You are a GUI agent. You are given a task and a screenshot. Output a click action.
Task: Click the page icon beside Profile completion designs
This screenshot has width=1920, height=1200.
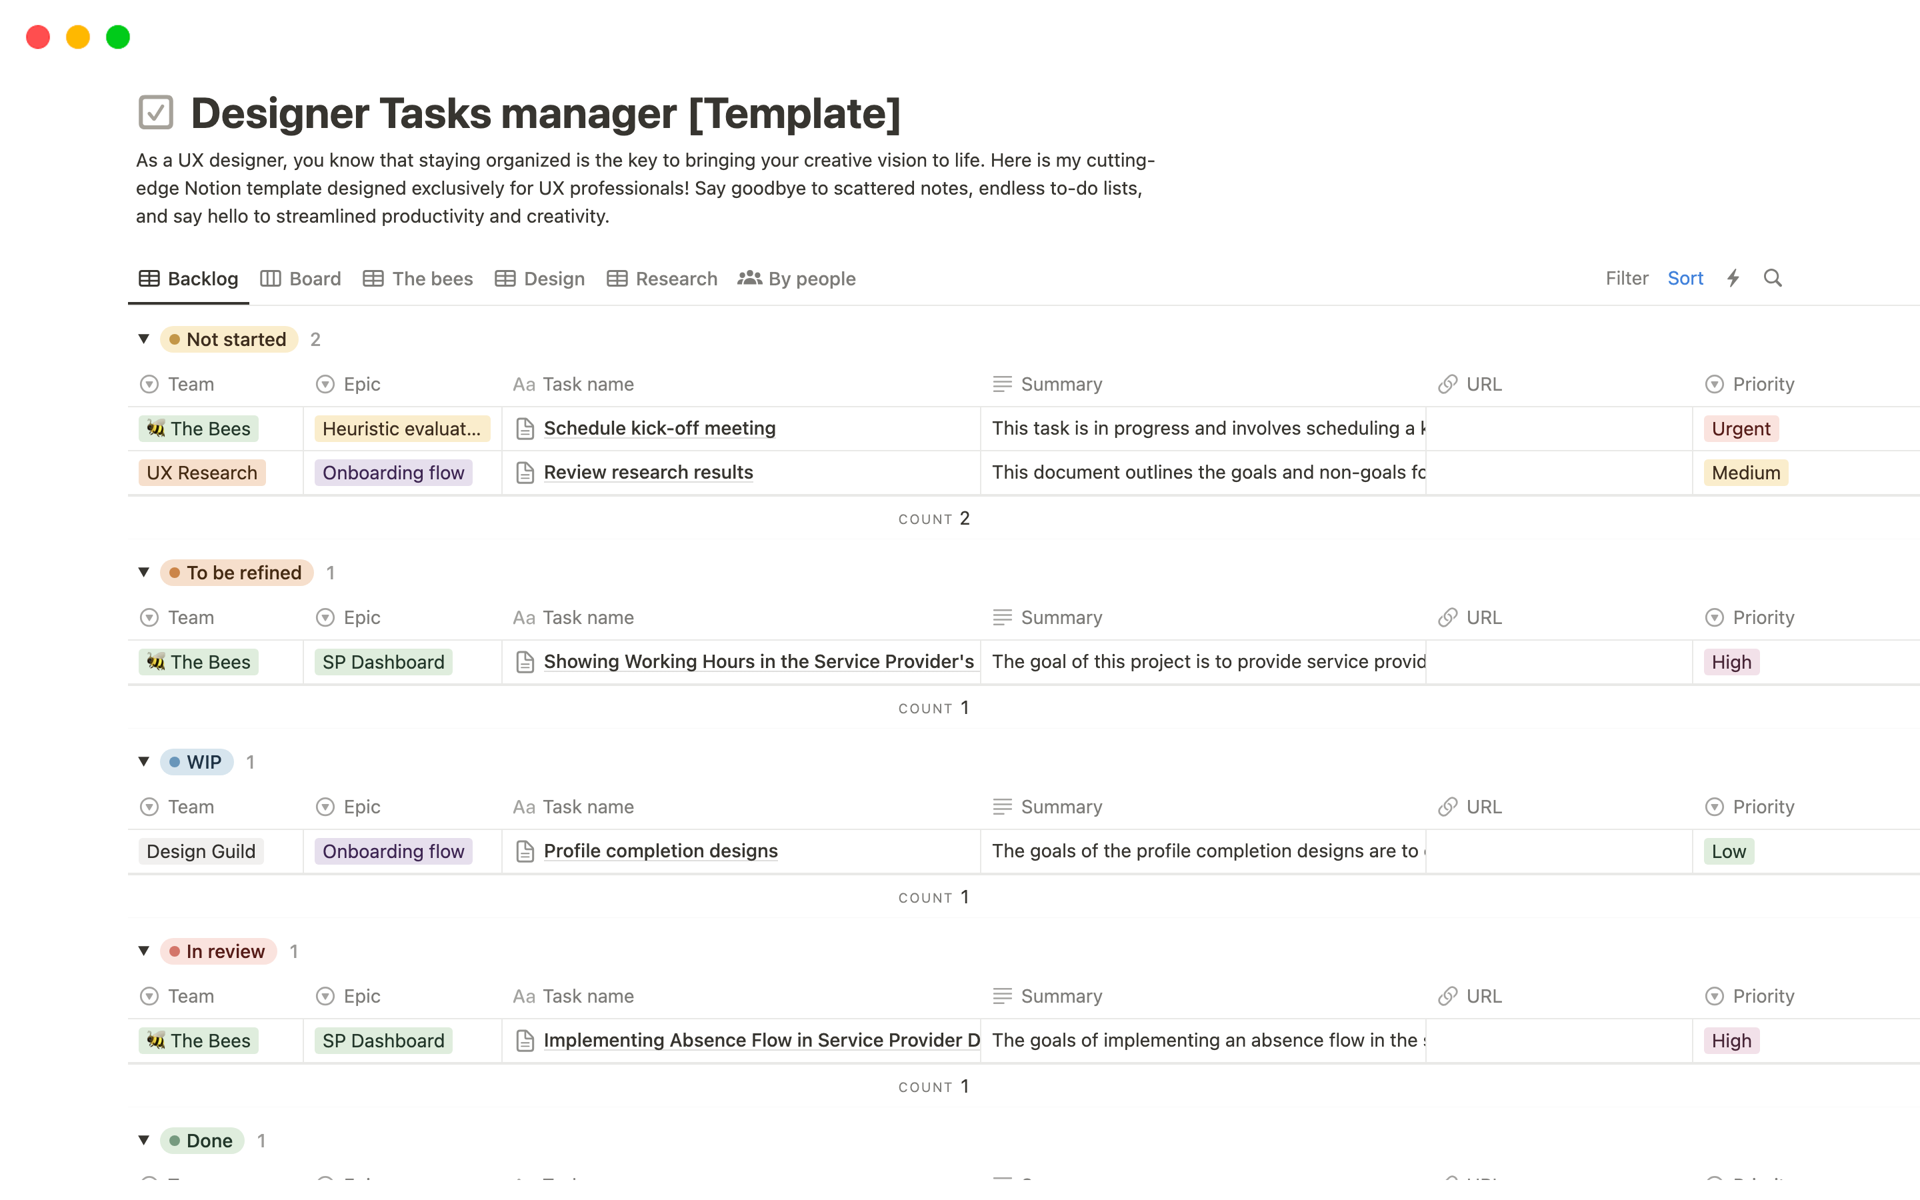pos(525,851)
